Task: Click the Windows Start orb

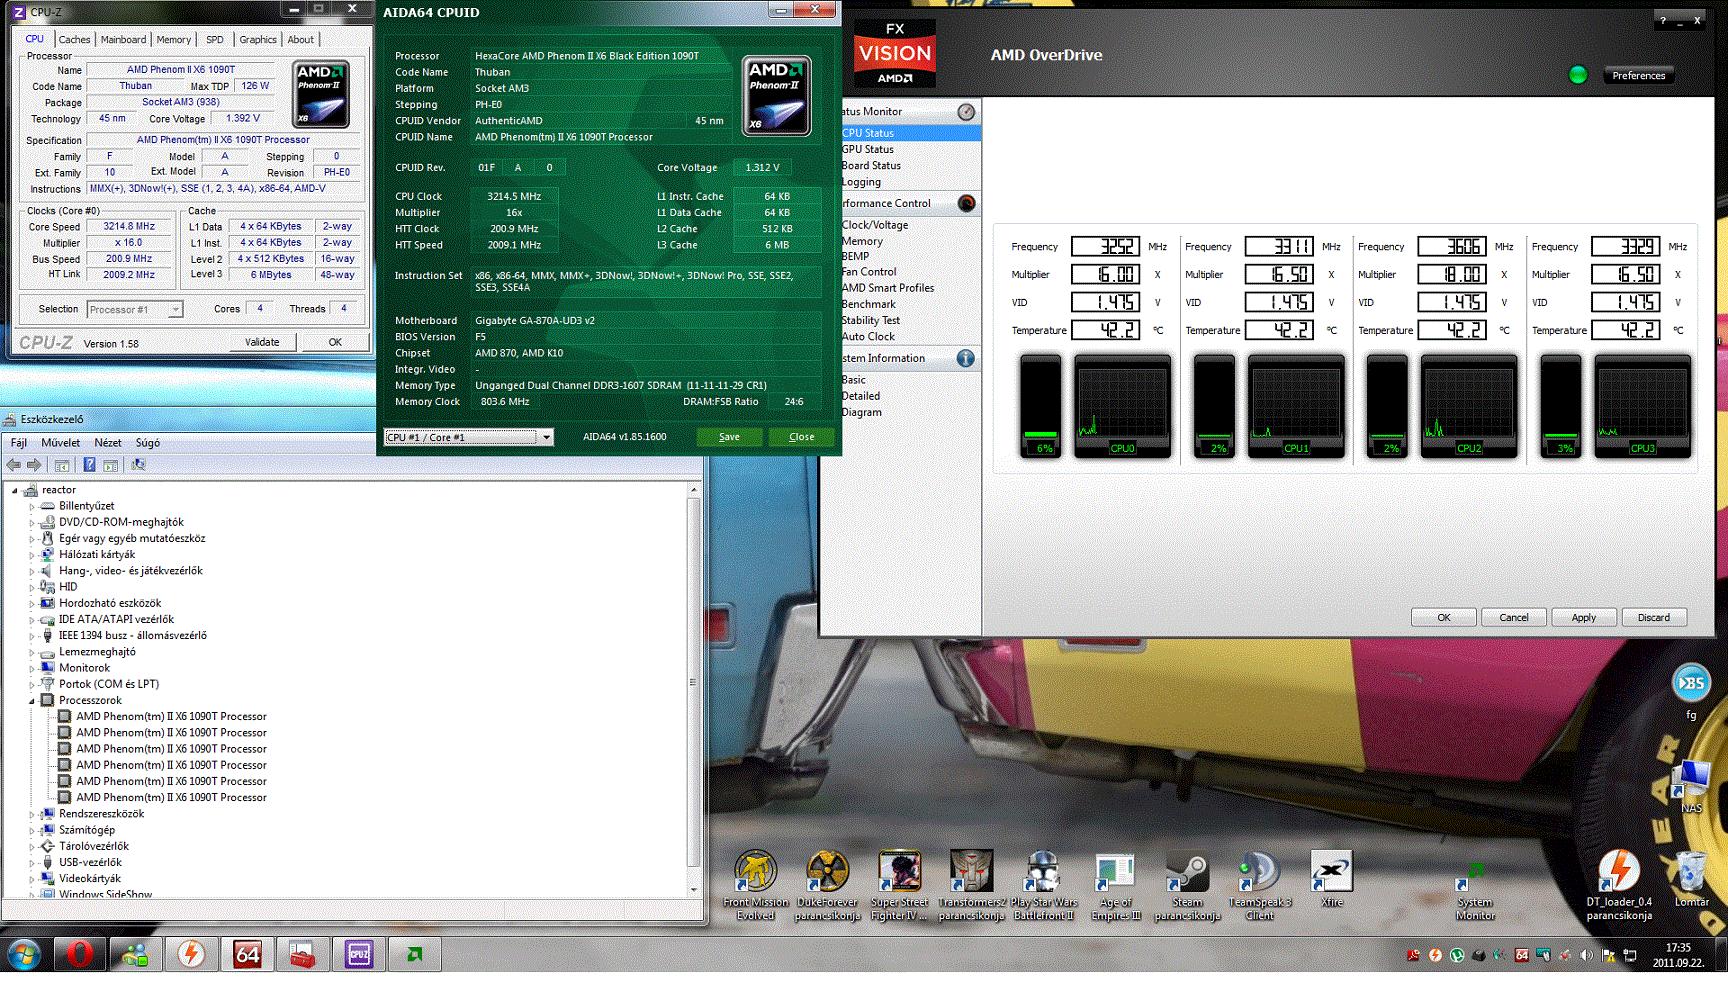Action: 23,954
